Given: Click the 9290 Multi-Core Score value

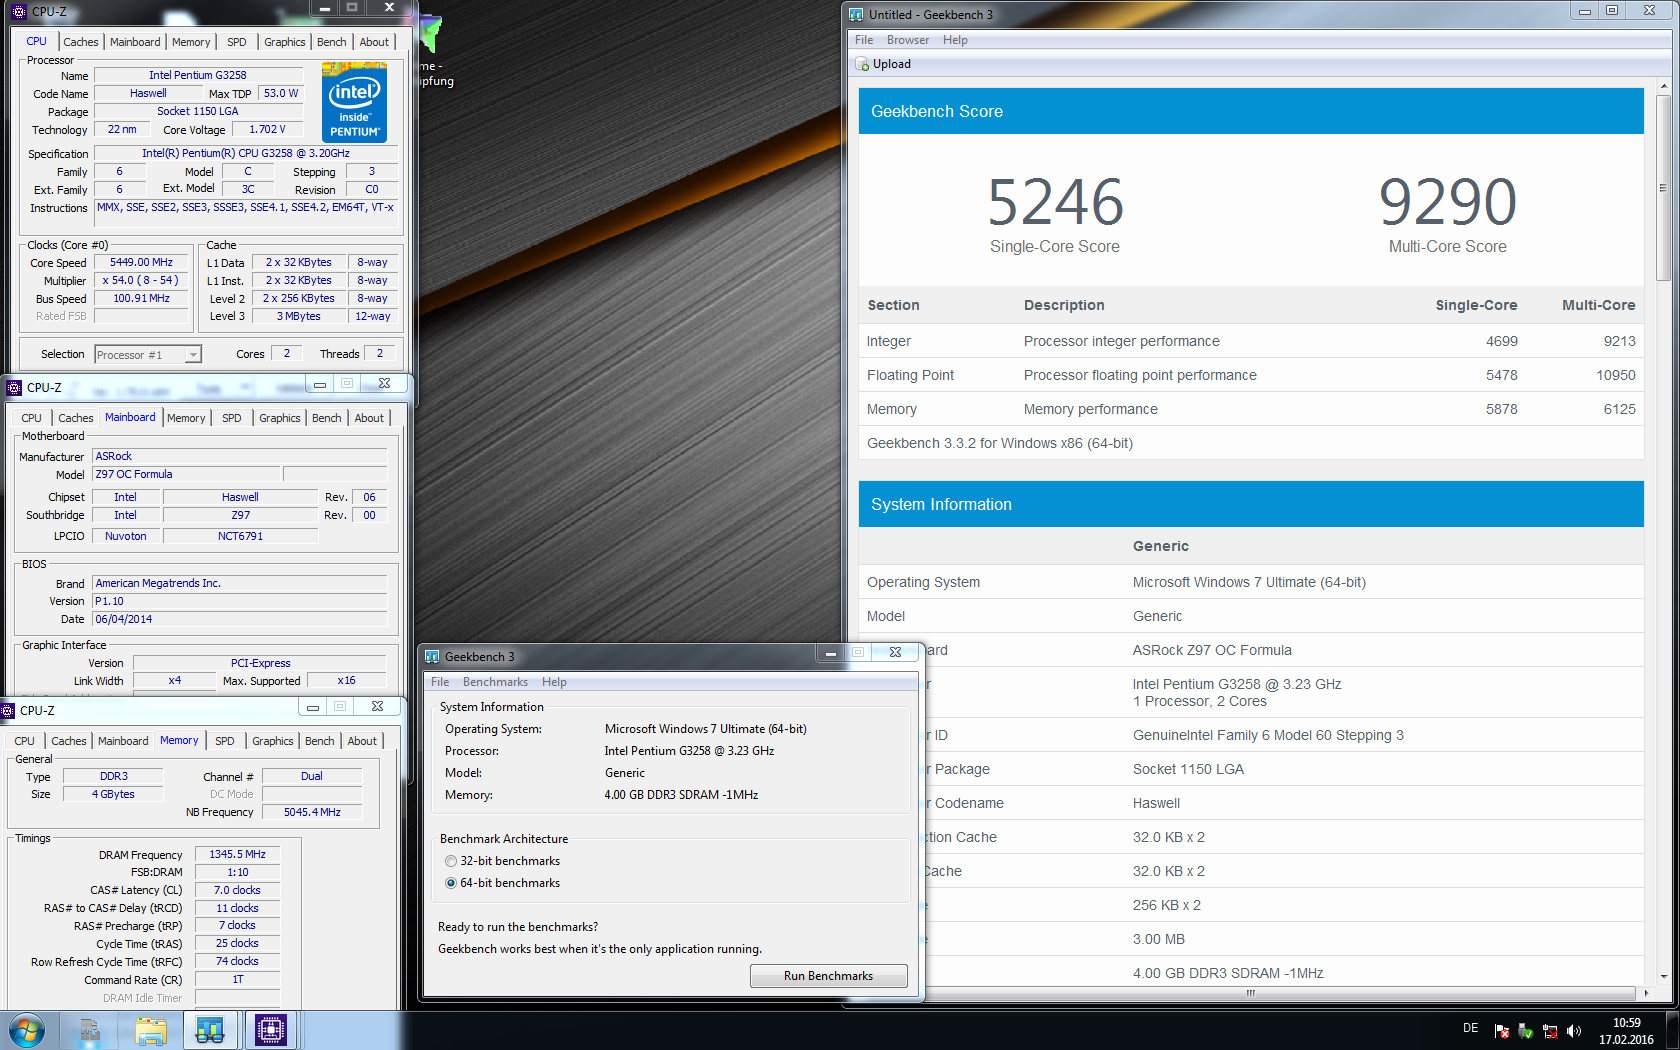Looking at the screenshot, I should tap(1447, 202).
